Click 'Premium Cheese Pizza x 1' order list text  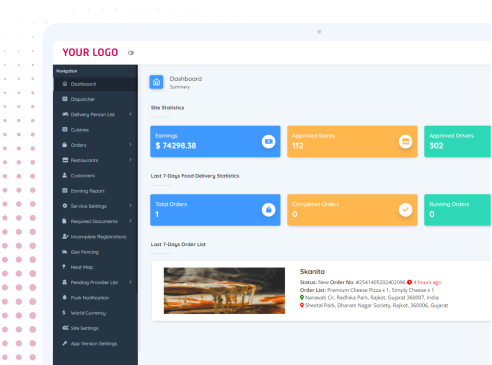tap(358, 290)
